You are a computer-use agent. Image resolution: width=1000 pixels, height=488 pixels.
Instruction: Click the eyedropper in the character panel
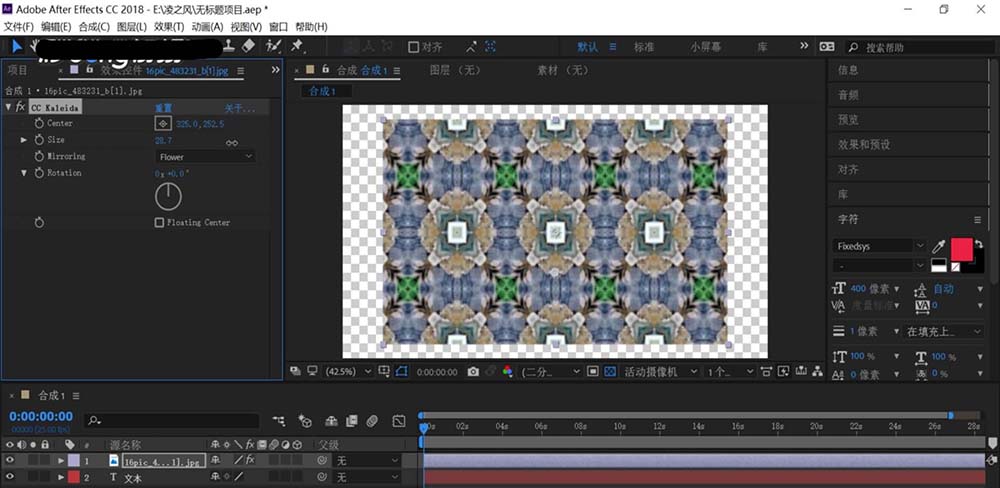(938, 246)
